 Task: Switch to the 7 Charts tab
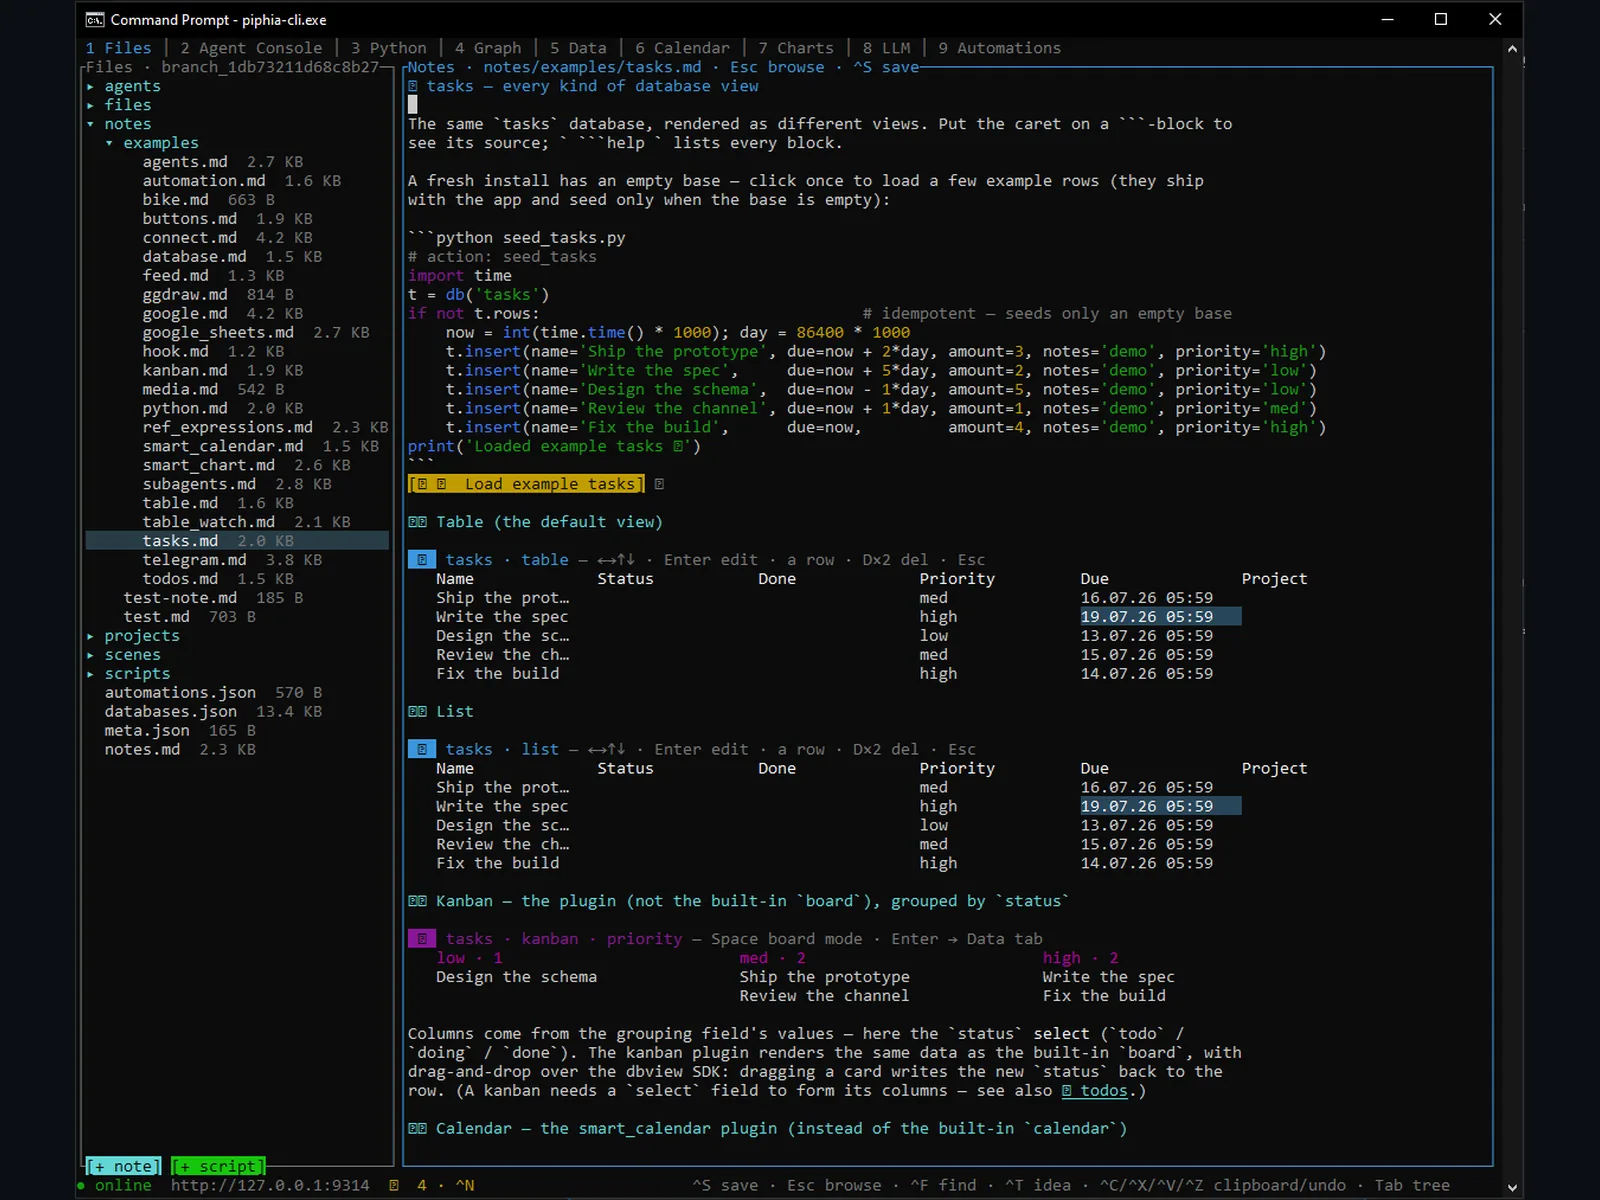pos(796,48)
